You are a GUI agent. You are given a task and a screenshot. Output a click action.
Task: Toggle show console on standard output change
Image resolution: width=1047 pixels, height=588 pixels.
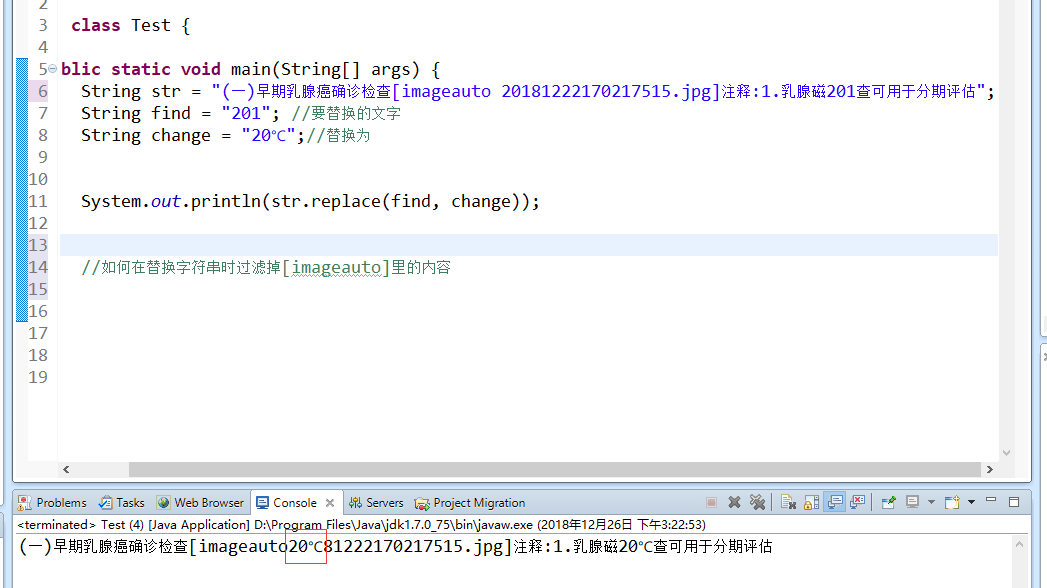pos(835,502)
